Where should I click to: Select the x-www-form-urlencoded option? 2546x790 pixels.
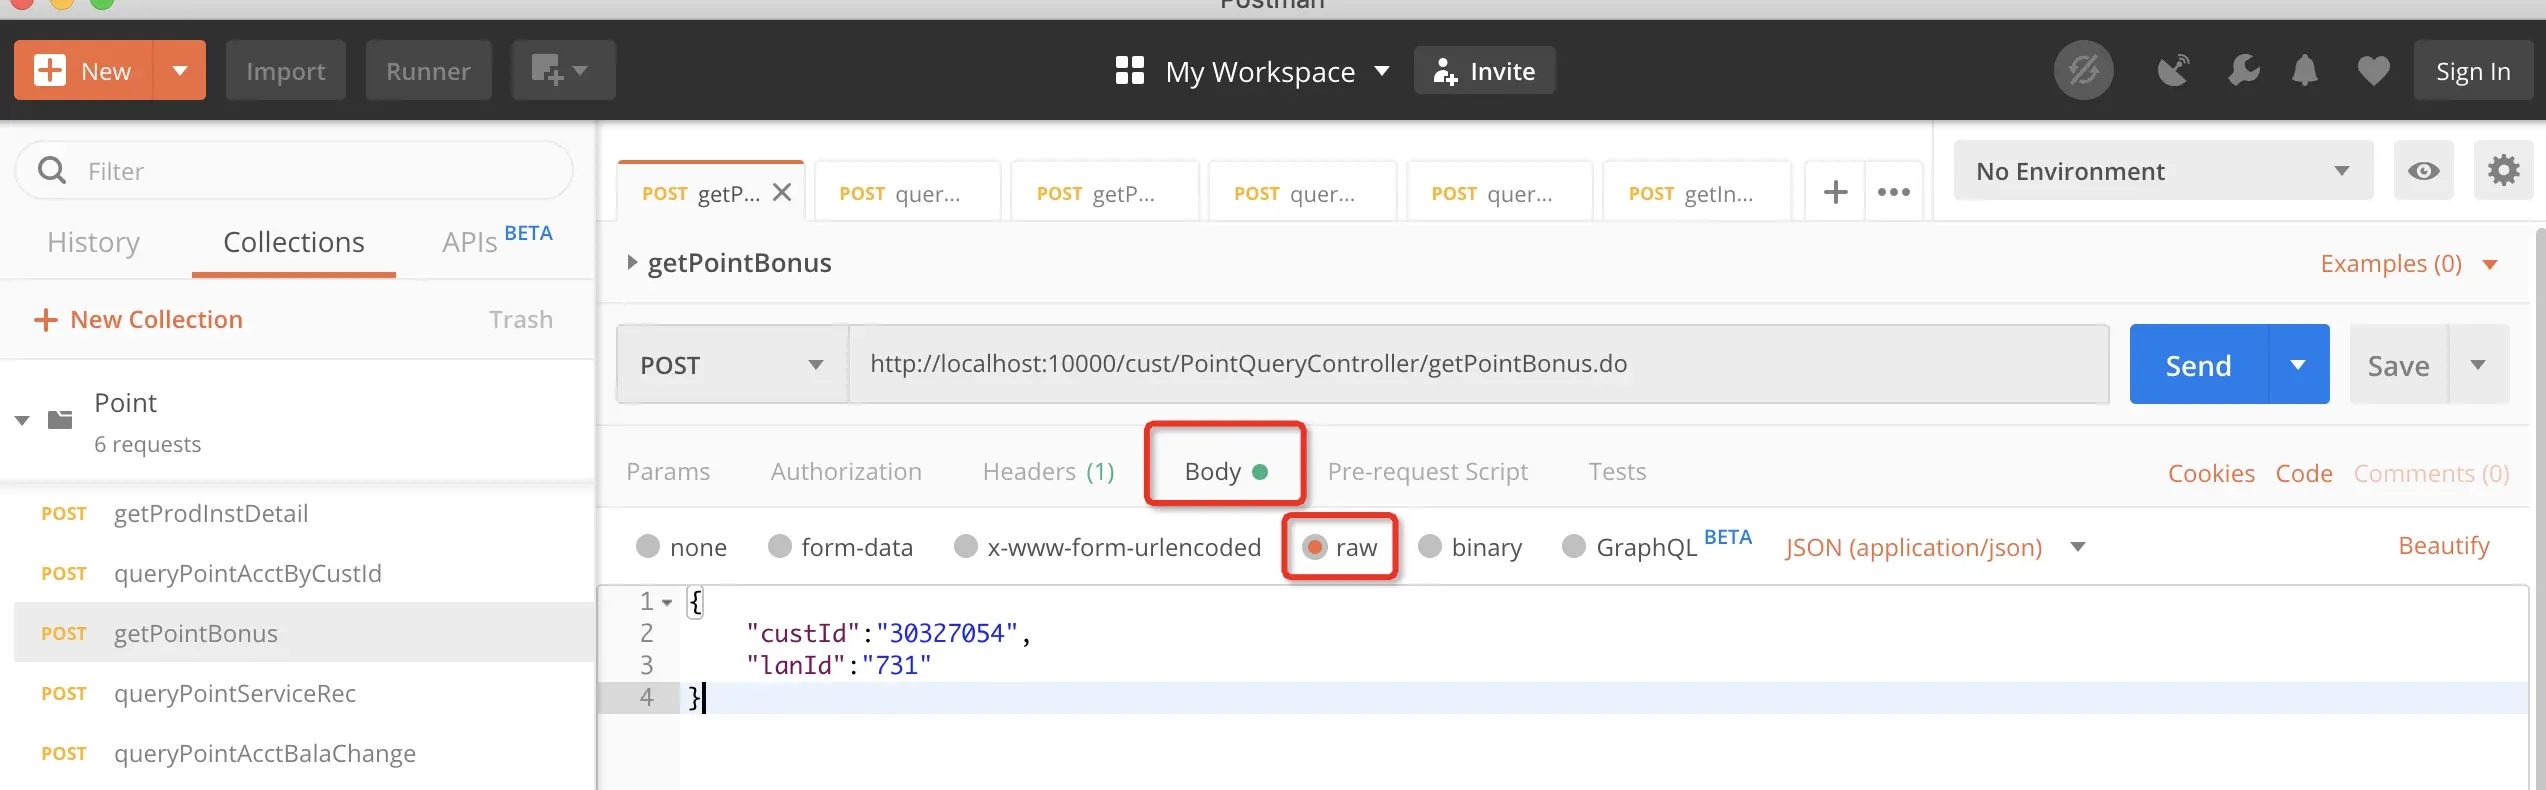(x=965, y=546)
